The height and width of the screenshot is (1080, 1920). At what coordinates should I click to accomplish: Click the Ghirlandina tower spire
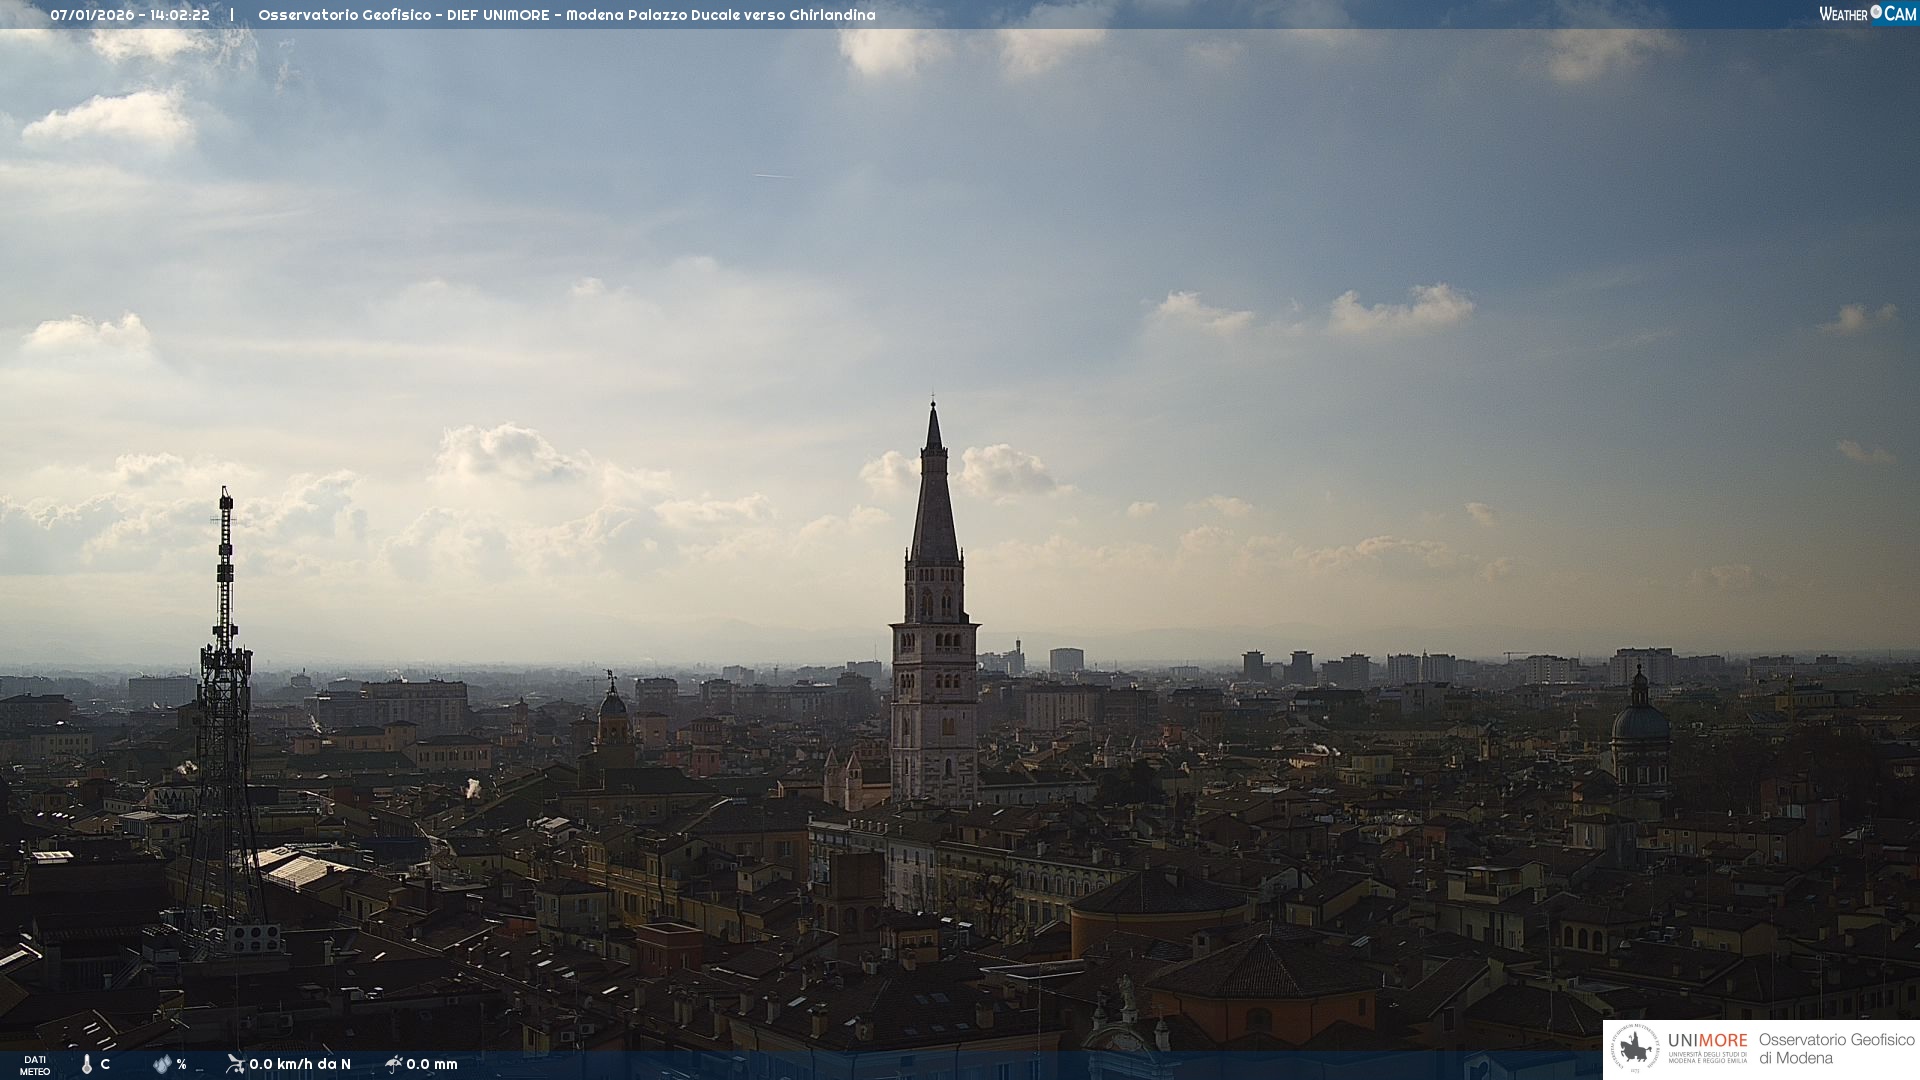pos(934,500)
